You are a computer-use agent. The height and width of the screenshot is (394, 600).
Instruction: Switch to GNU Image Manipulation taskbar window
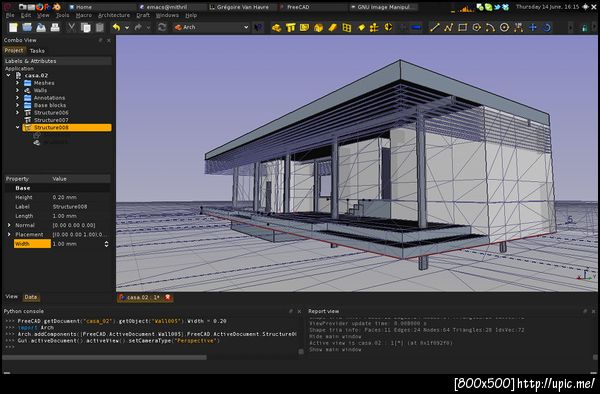coord(383,7)
